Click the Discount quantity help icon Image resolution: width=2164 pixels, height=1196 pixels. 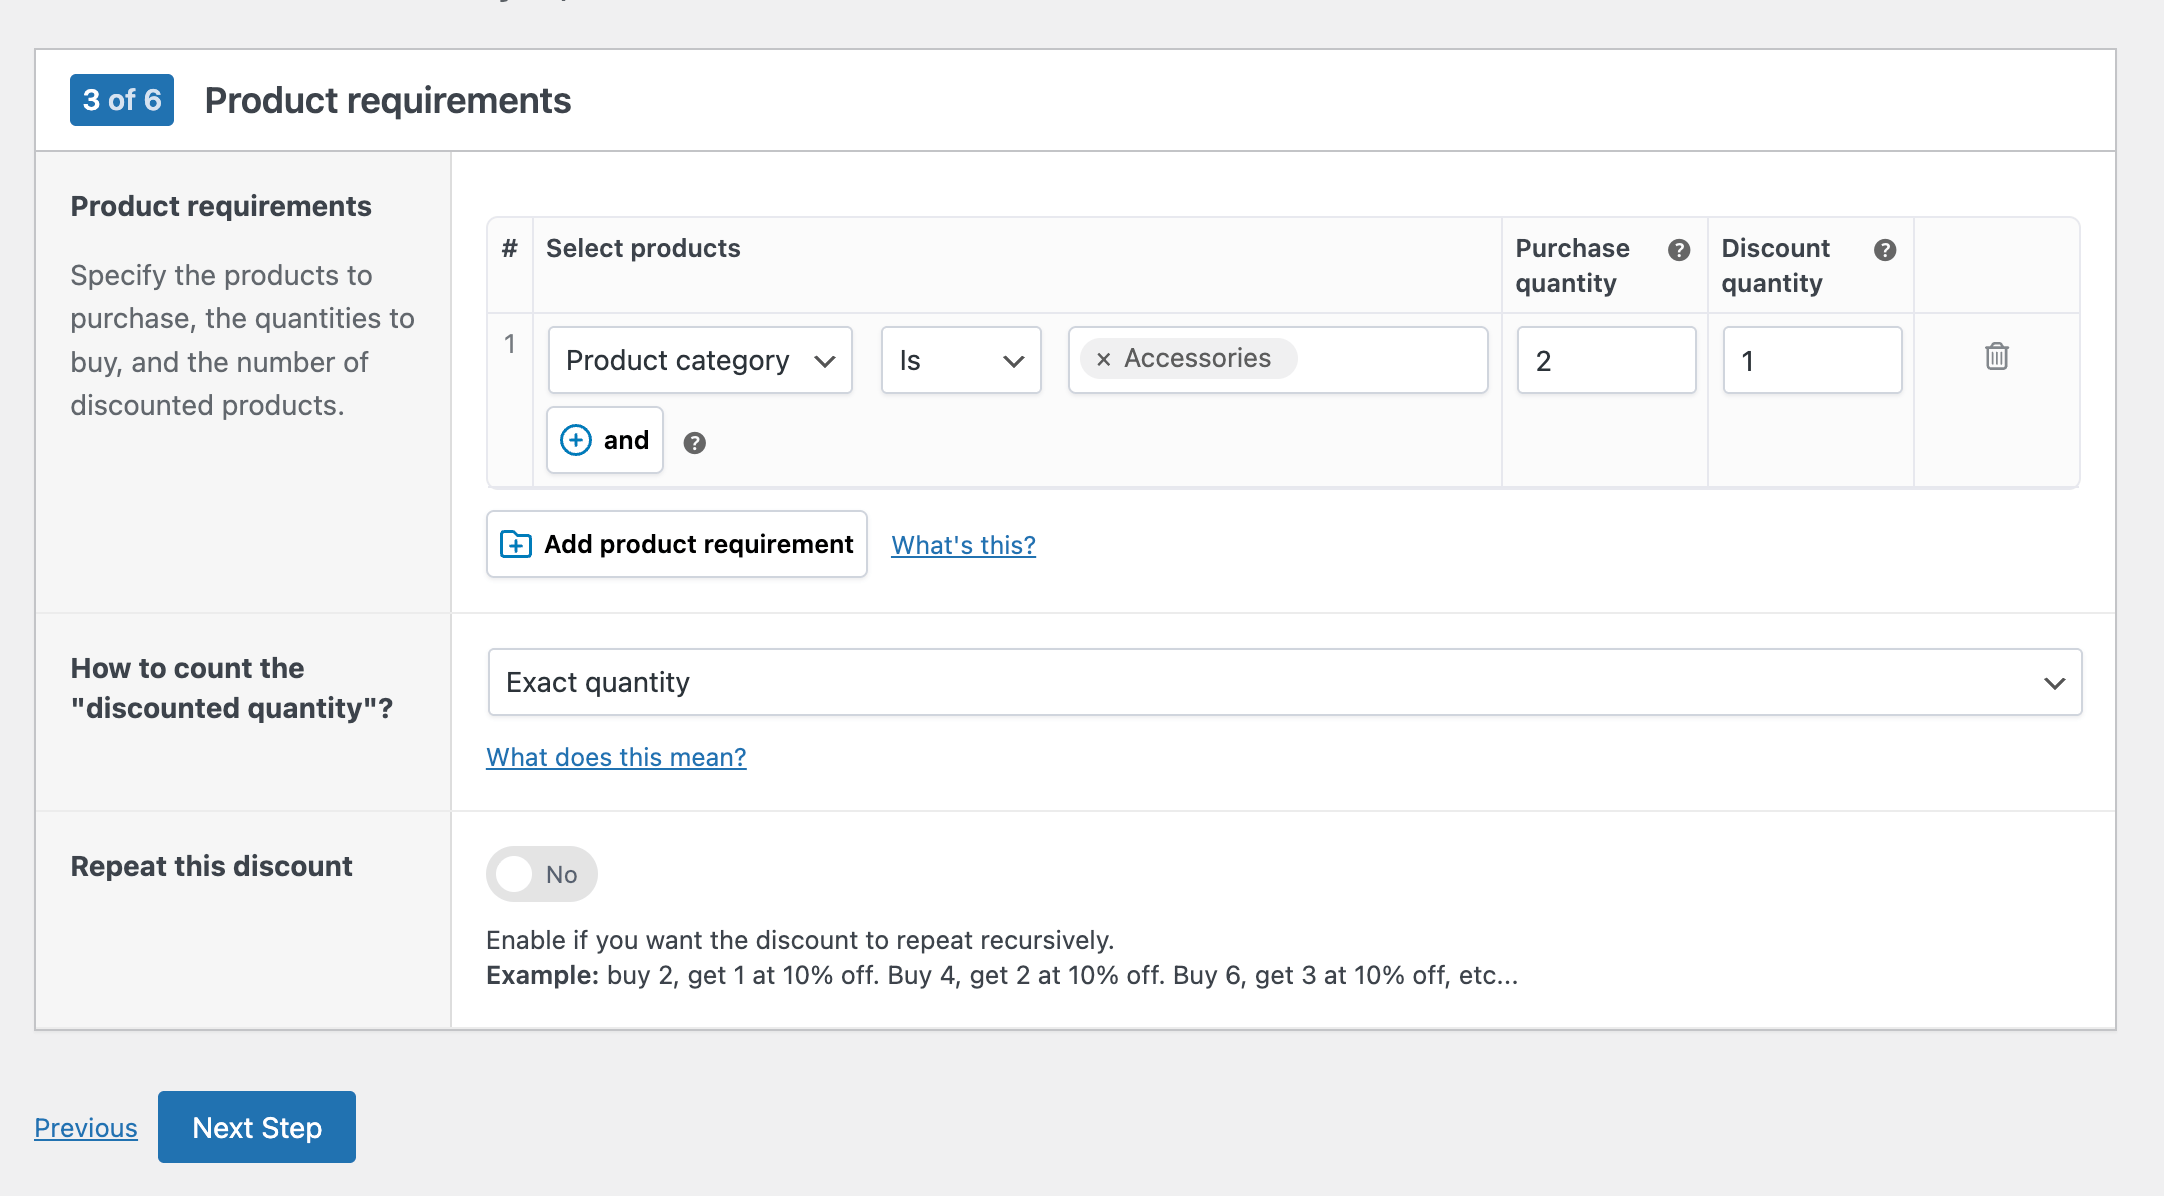point(1885,250)
